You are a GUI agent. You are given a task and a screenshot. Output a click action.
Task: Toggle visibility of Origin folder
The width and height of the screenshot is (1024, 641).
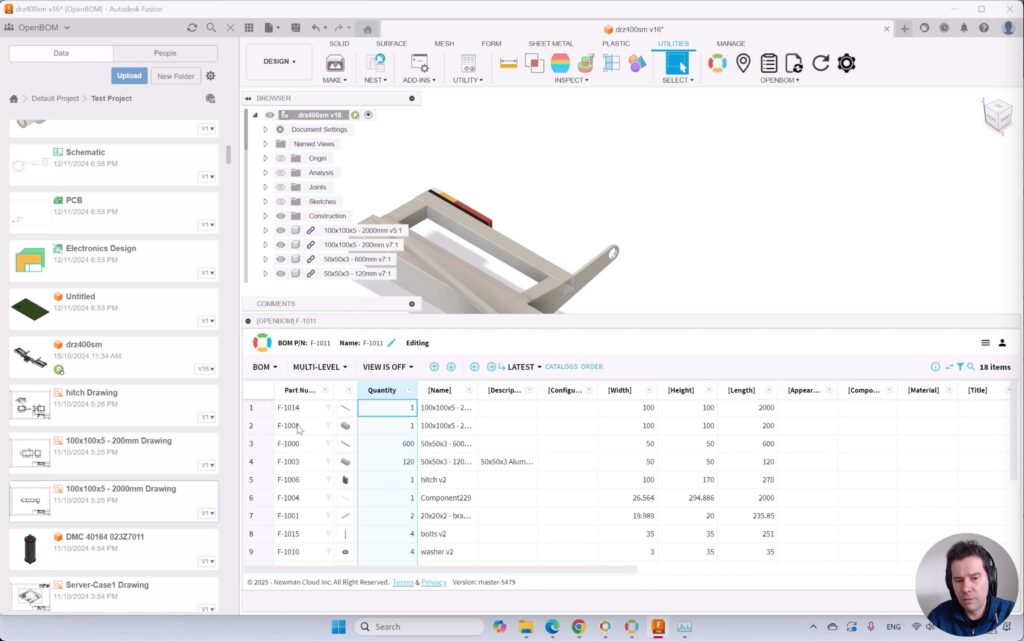[281, 158]
